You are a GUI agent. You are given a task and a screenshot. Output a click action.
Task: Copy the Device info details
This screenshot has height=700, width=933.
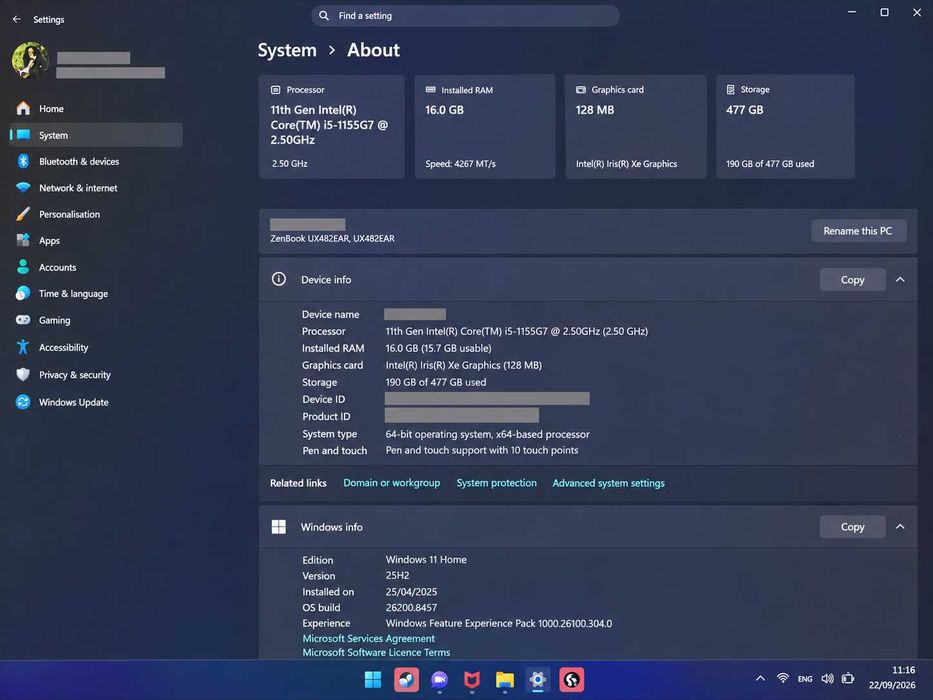(852, 280)
